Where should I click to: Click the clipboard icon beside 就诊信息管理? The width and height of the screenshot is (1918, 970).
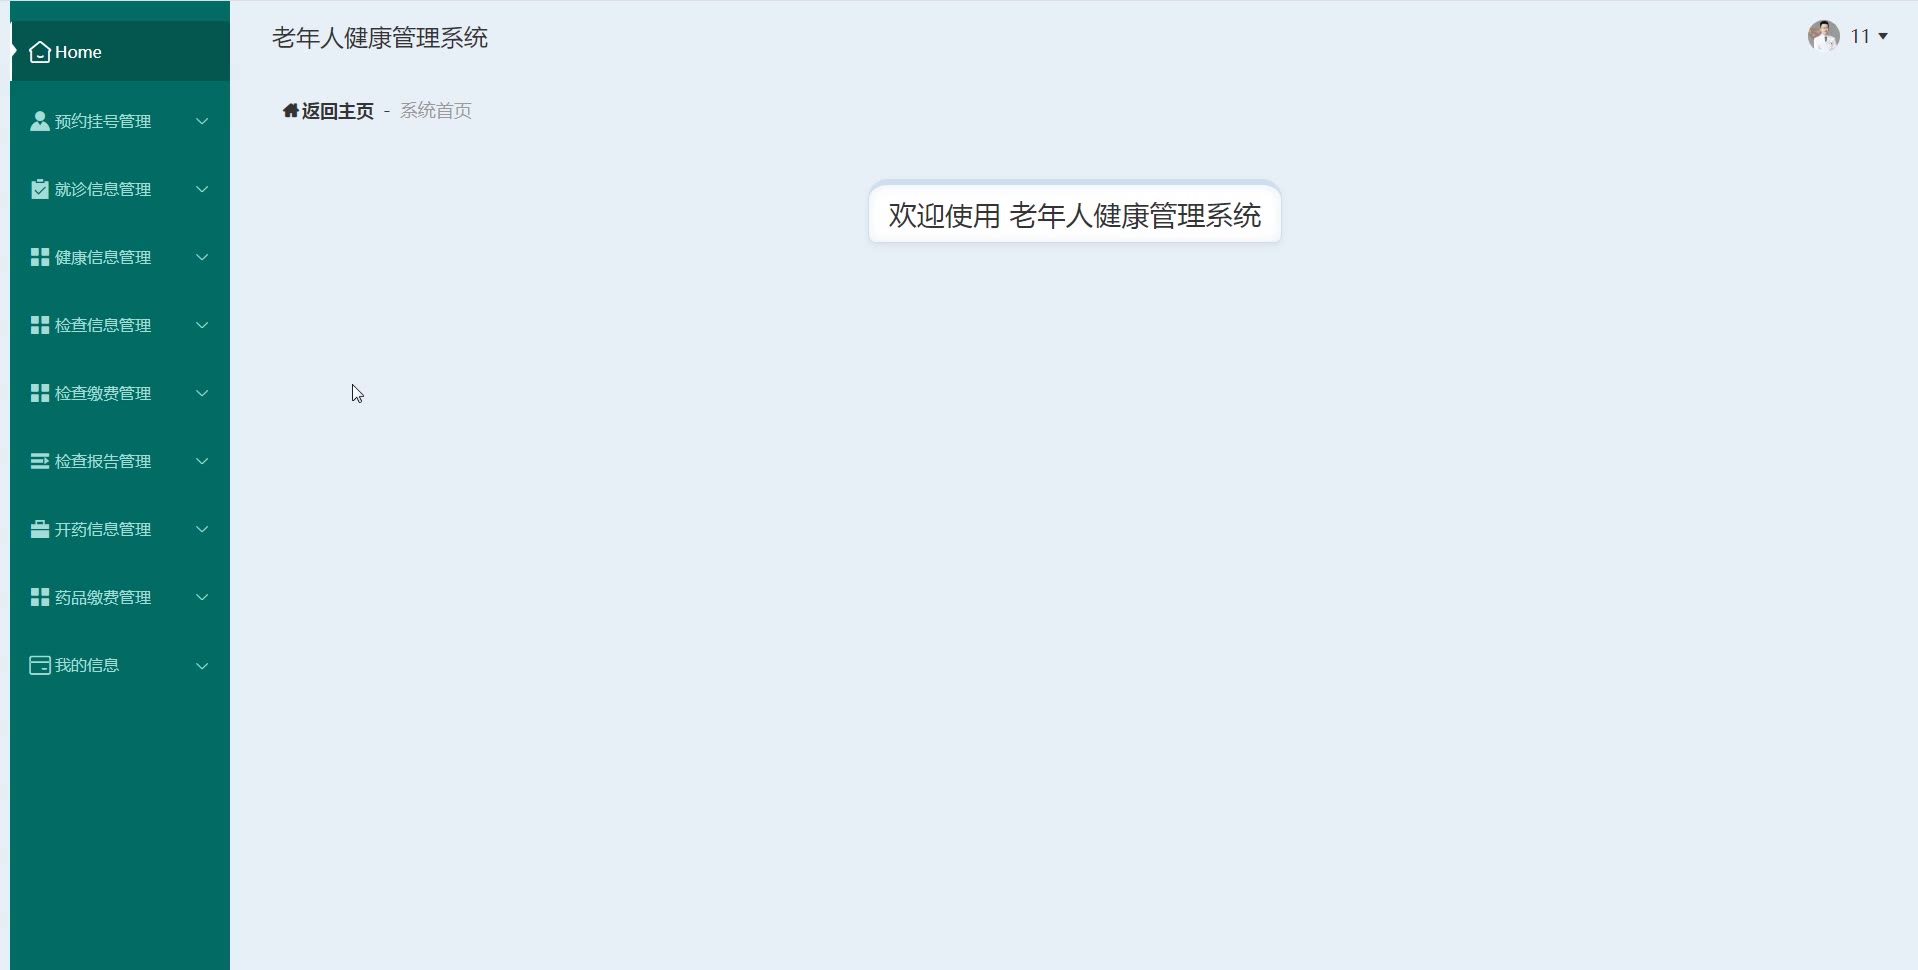[x=40, y=189]
